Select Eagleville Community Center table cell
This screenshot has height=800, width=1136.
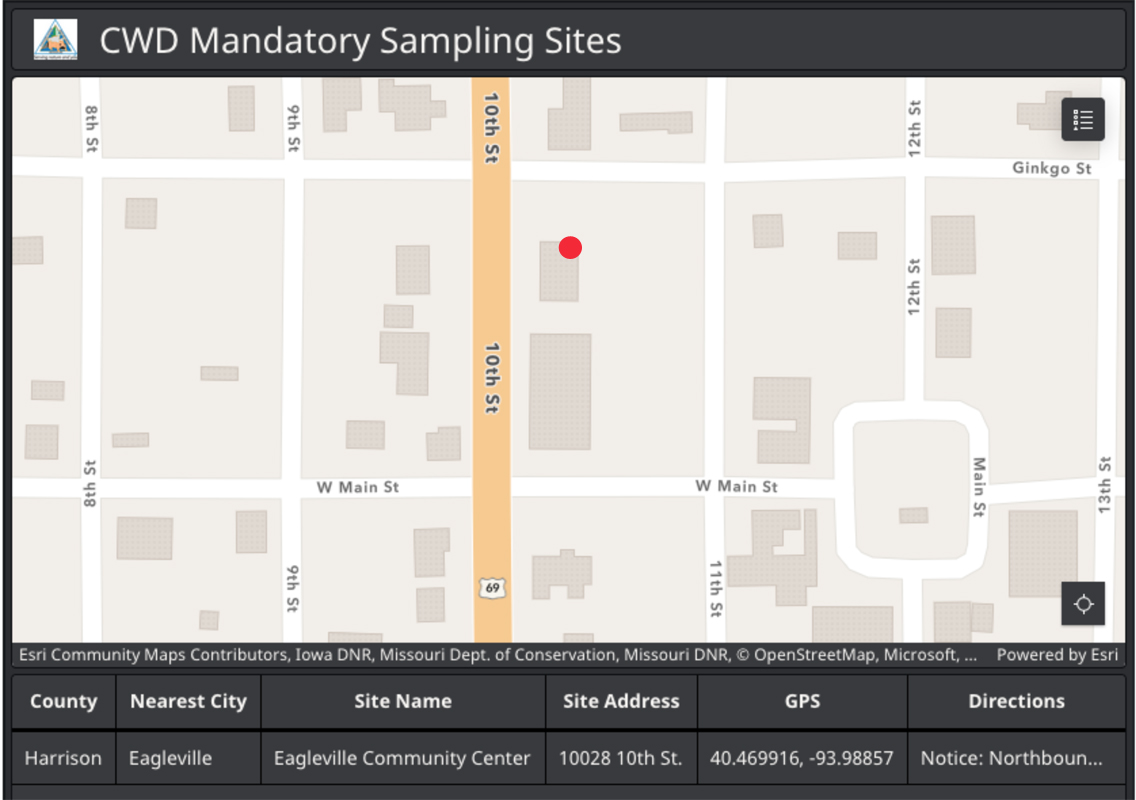(x=402, y=758)
